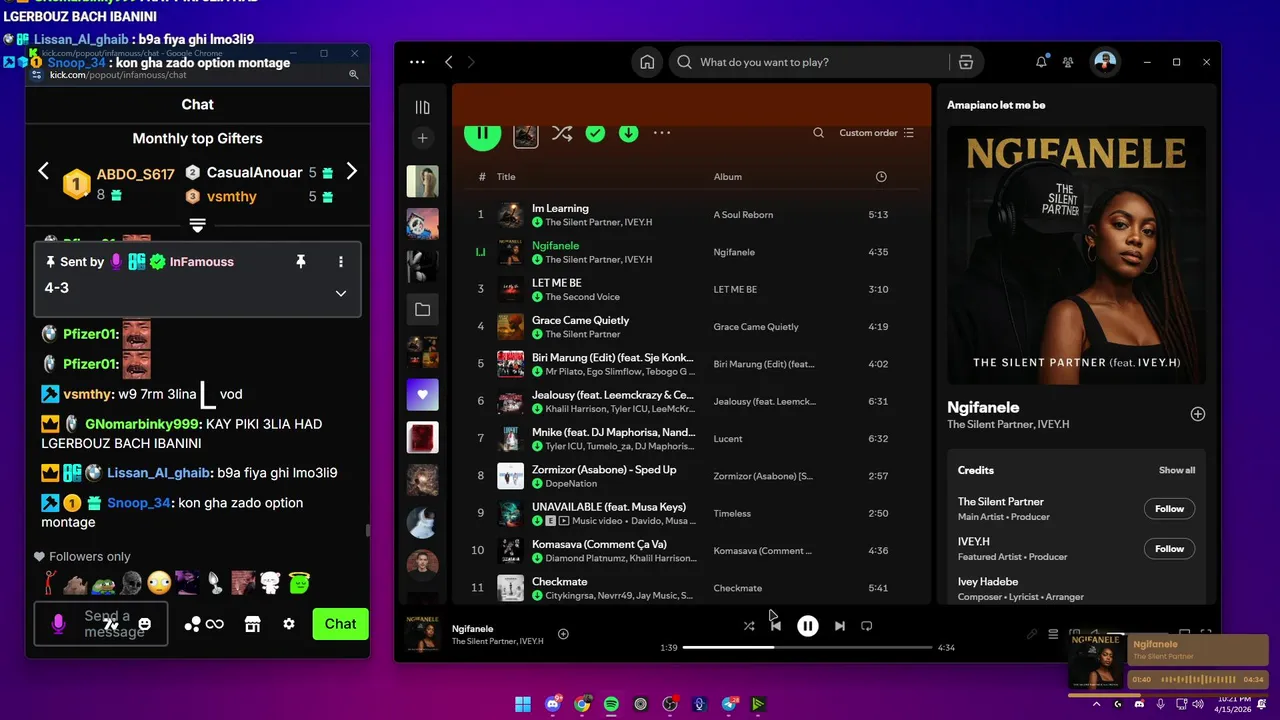This screenshot has height=720, width=1280.
Task: Pause playback in player bar
Action: (x=807, y=626)
